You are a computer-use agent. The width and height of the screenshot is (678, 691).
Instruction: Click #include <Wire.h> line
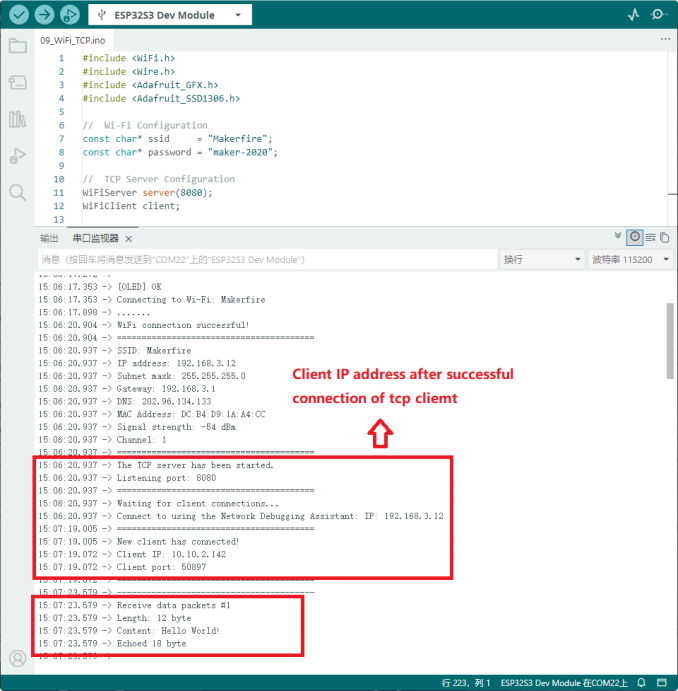(x=129, y=71)
